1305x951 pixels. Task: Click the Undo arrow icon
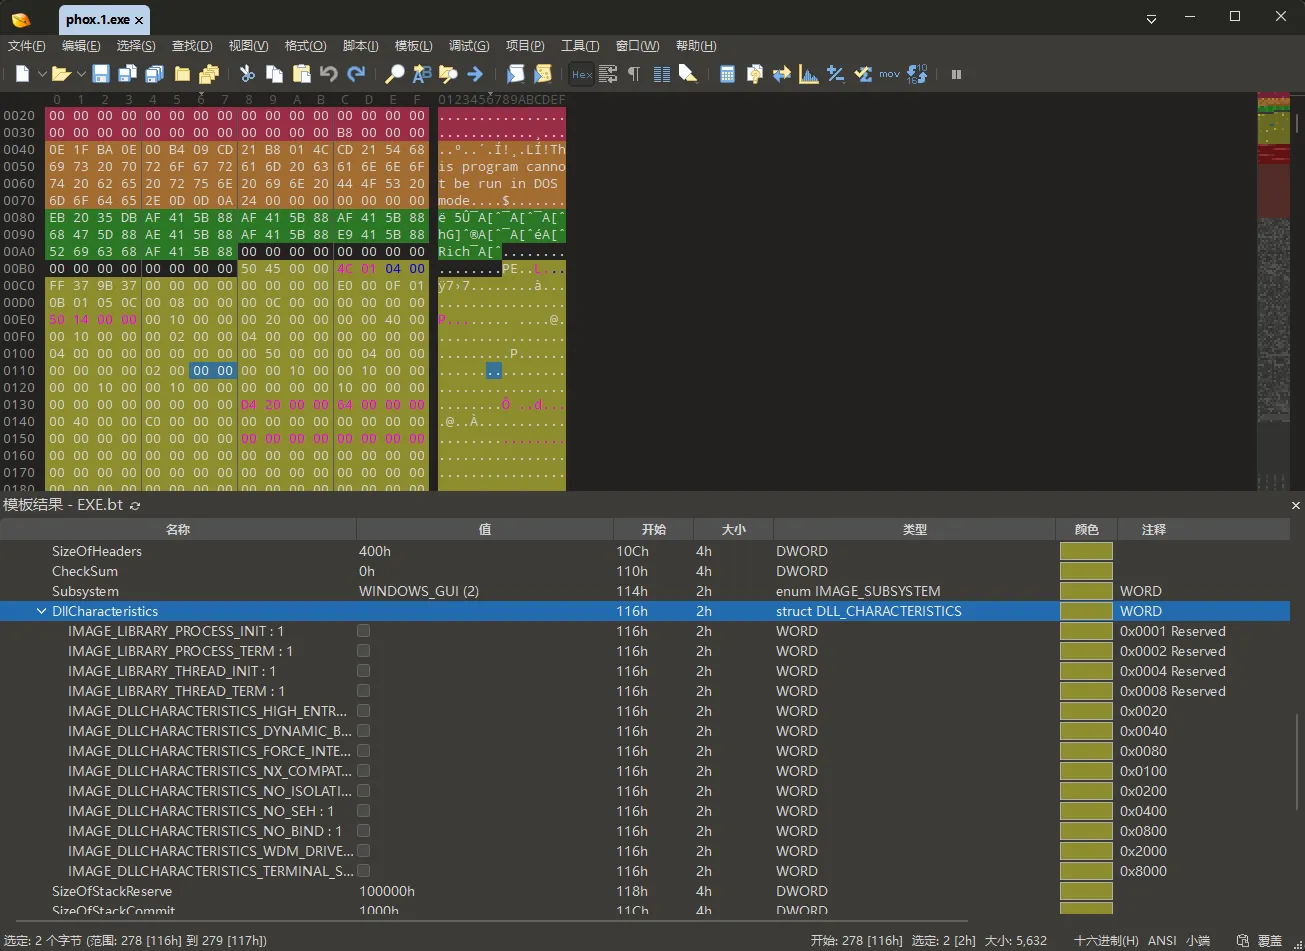(x=328, y=74)
